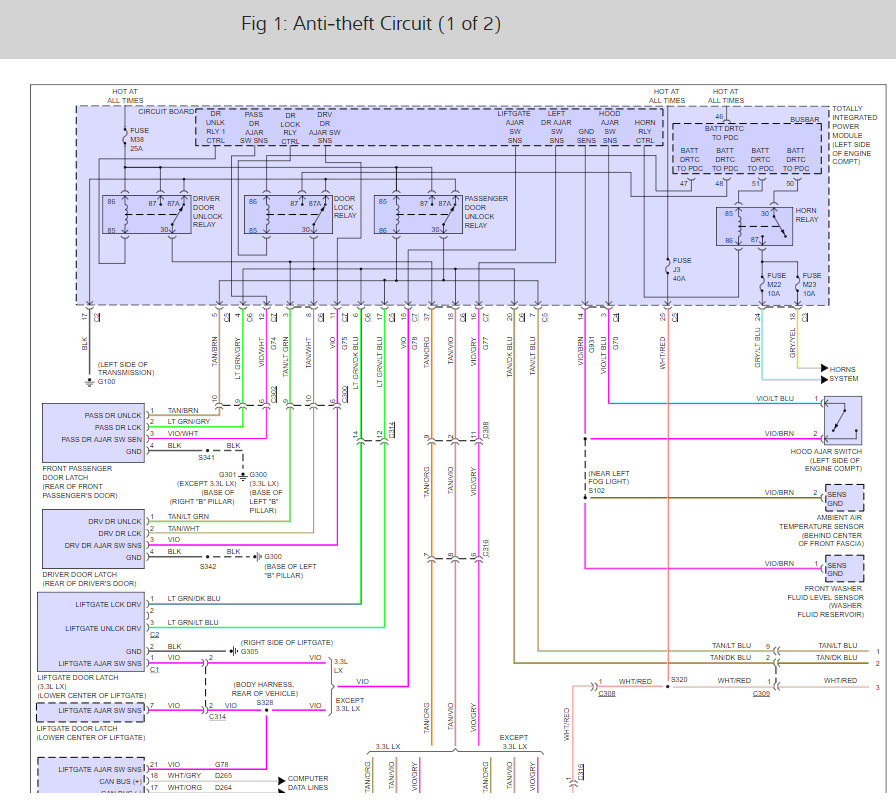Click the NEAR LEFT FOG LIGHT note
The image size is (896, 800).
pos(609,477)
